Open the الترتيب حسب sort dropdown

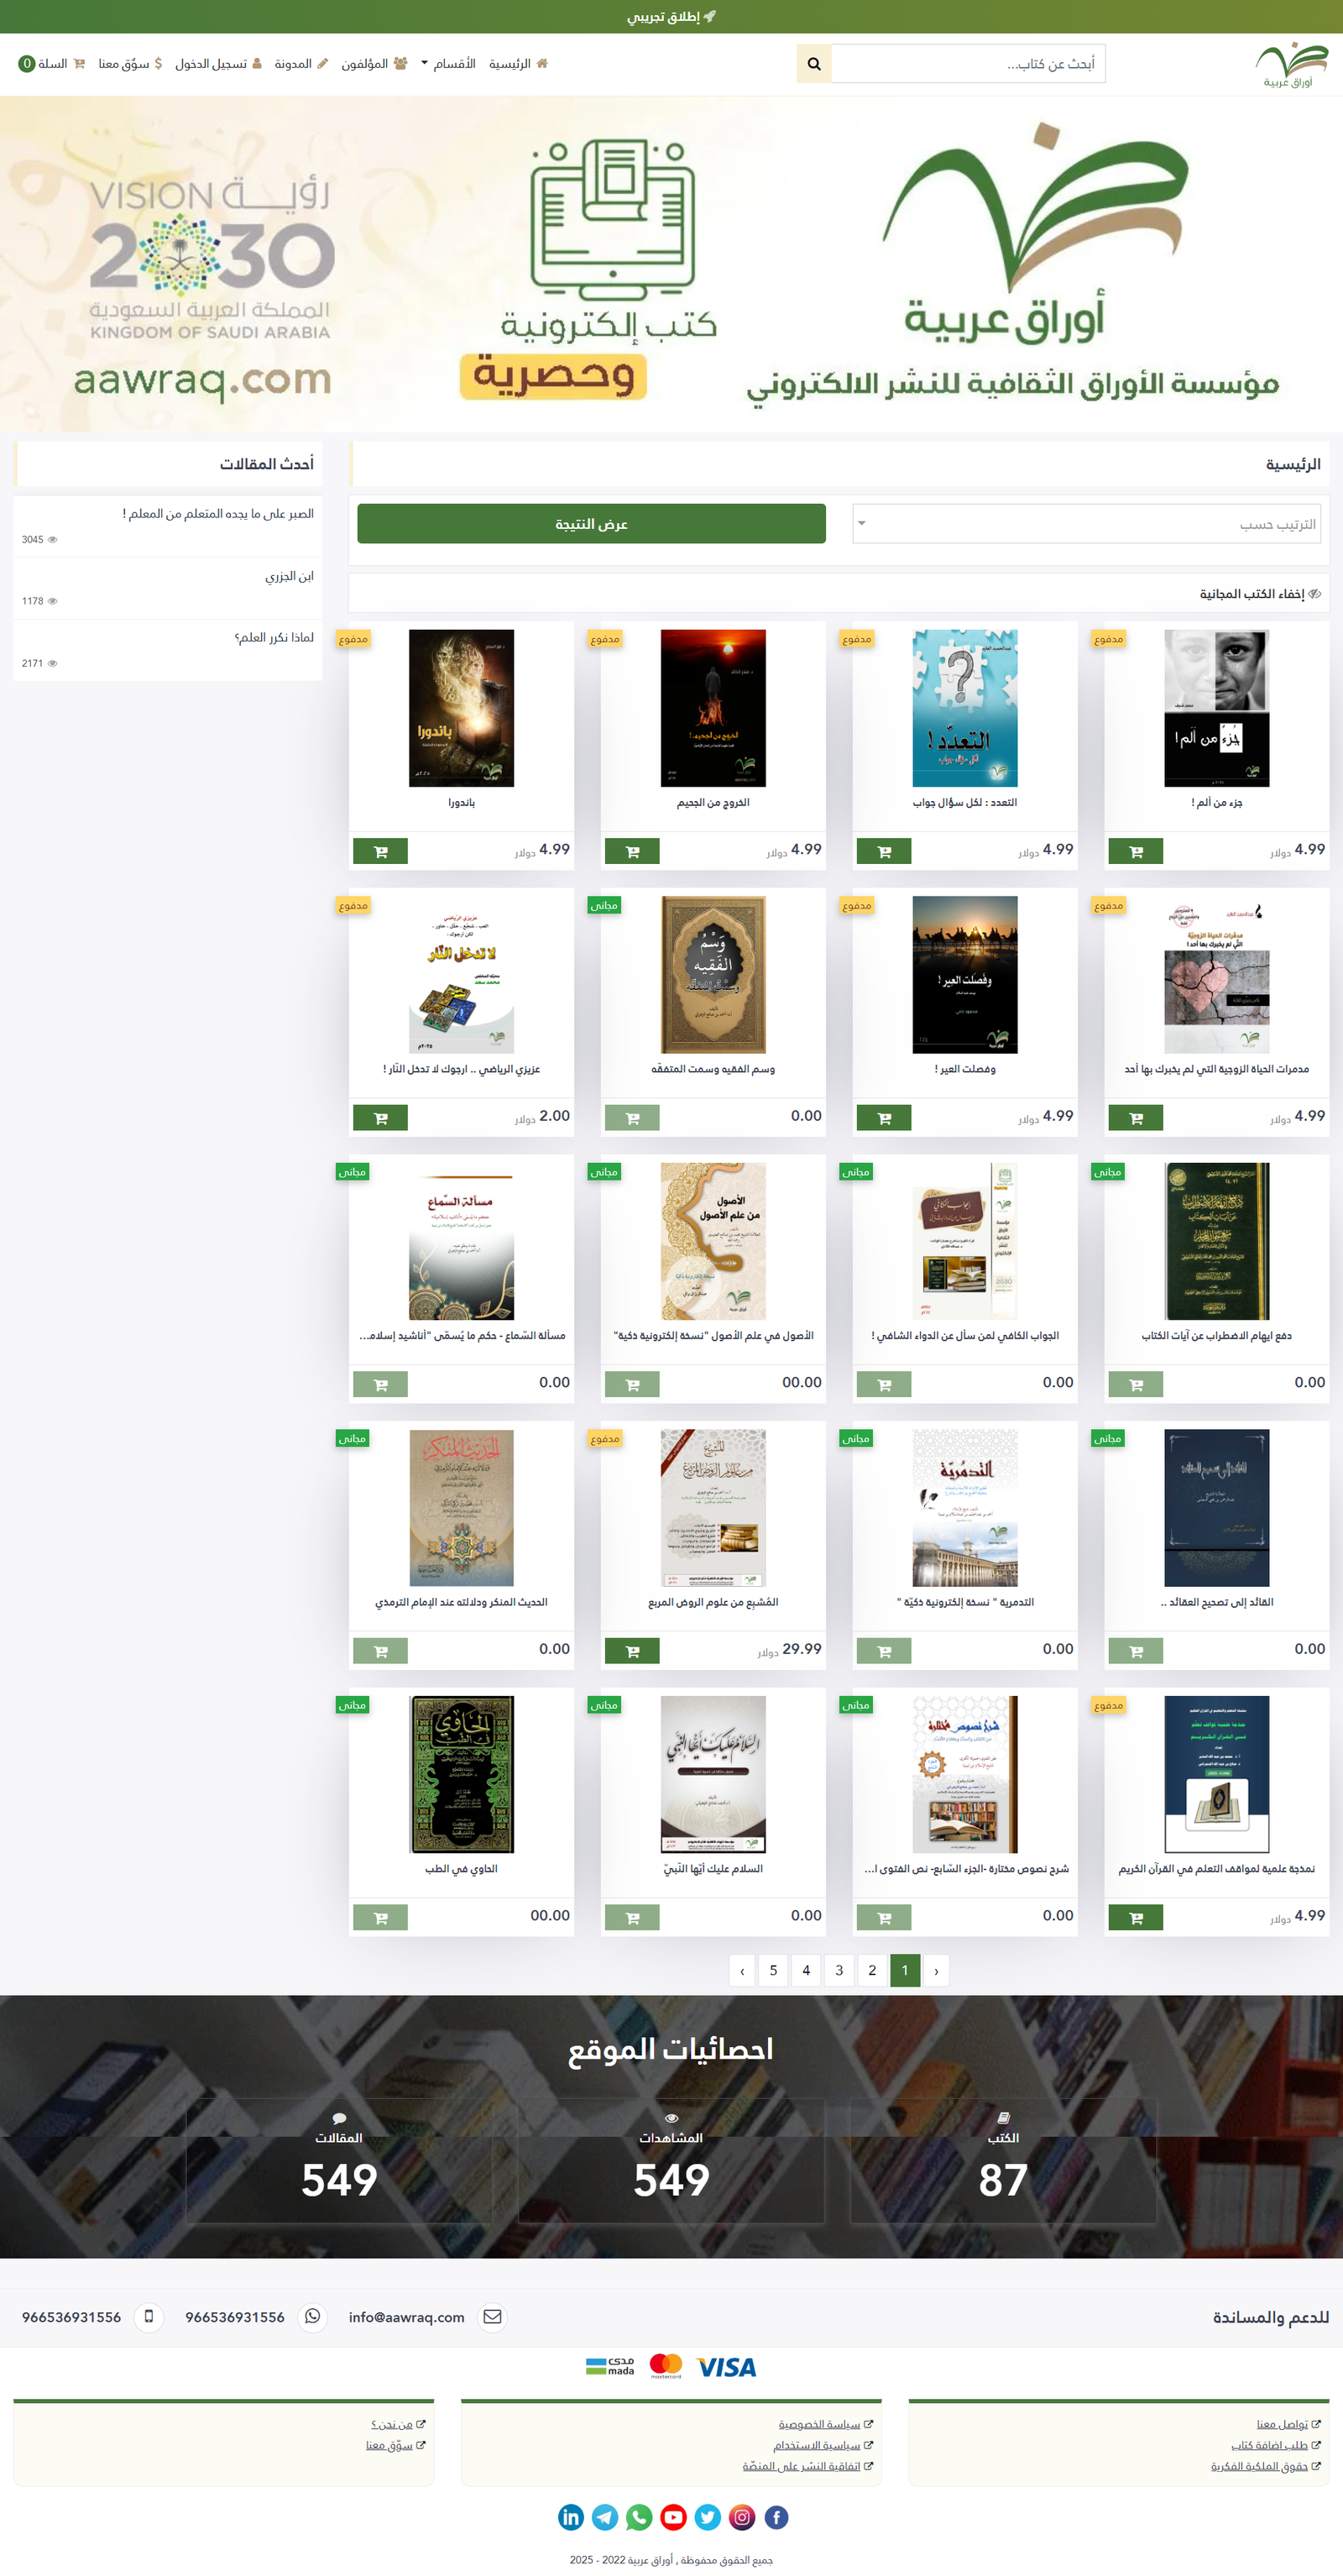tap(1086, 524)
